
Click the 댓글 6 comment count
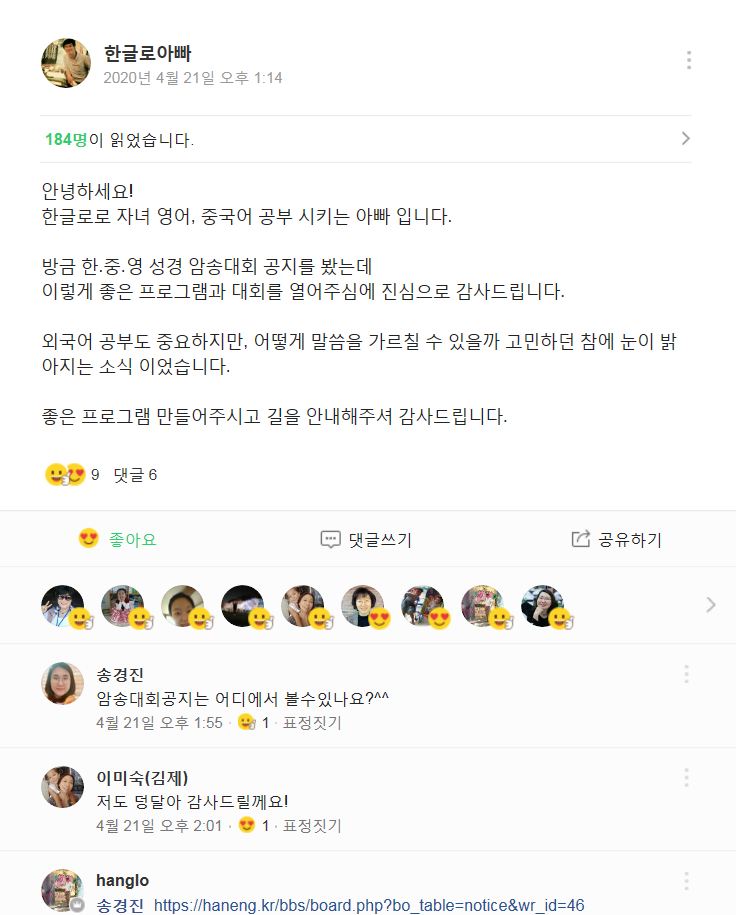(x=135, y=475)
